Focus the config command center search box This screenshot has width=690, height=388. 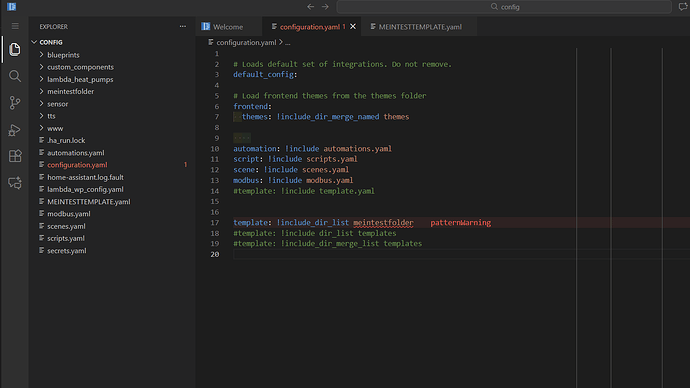point(504,7)
